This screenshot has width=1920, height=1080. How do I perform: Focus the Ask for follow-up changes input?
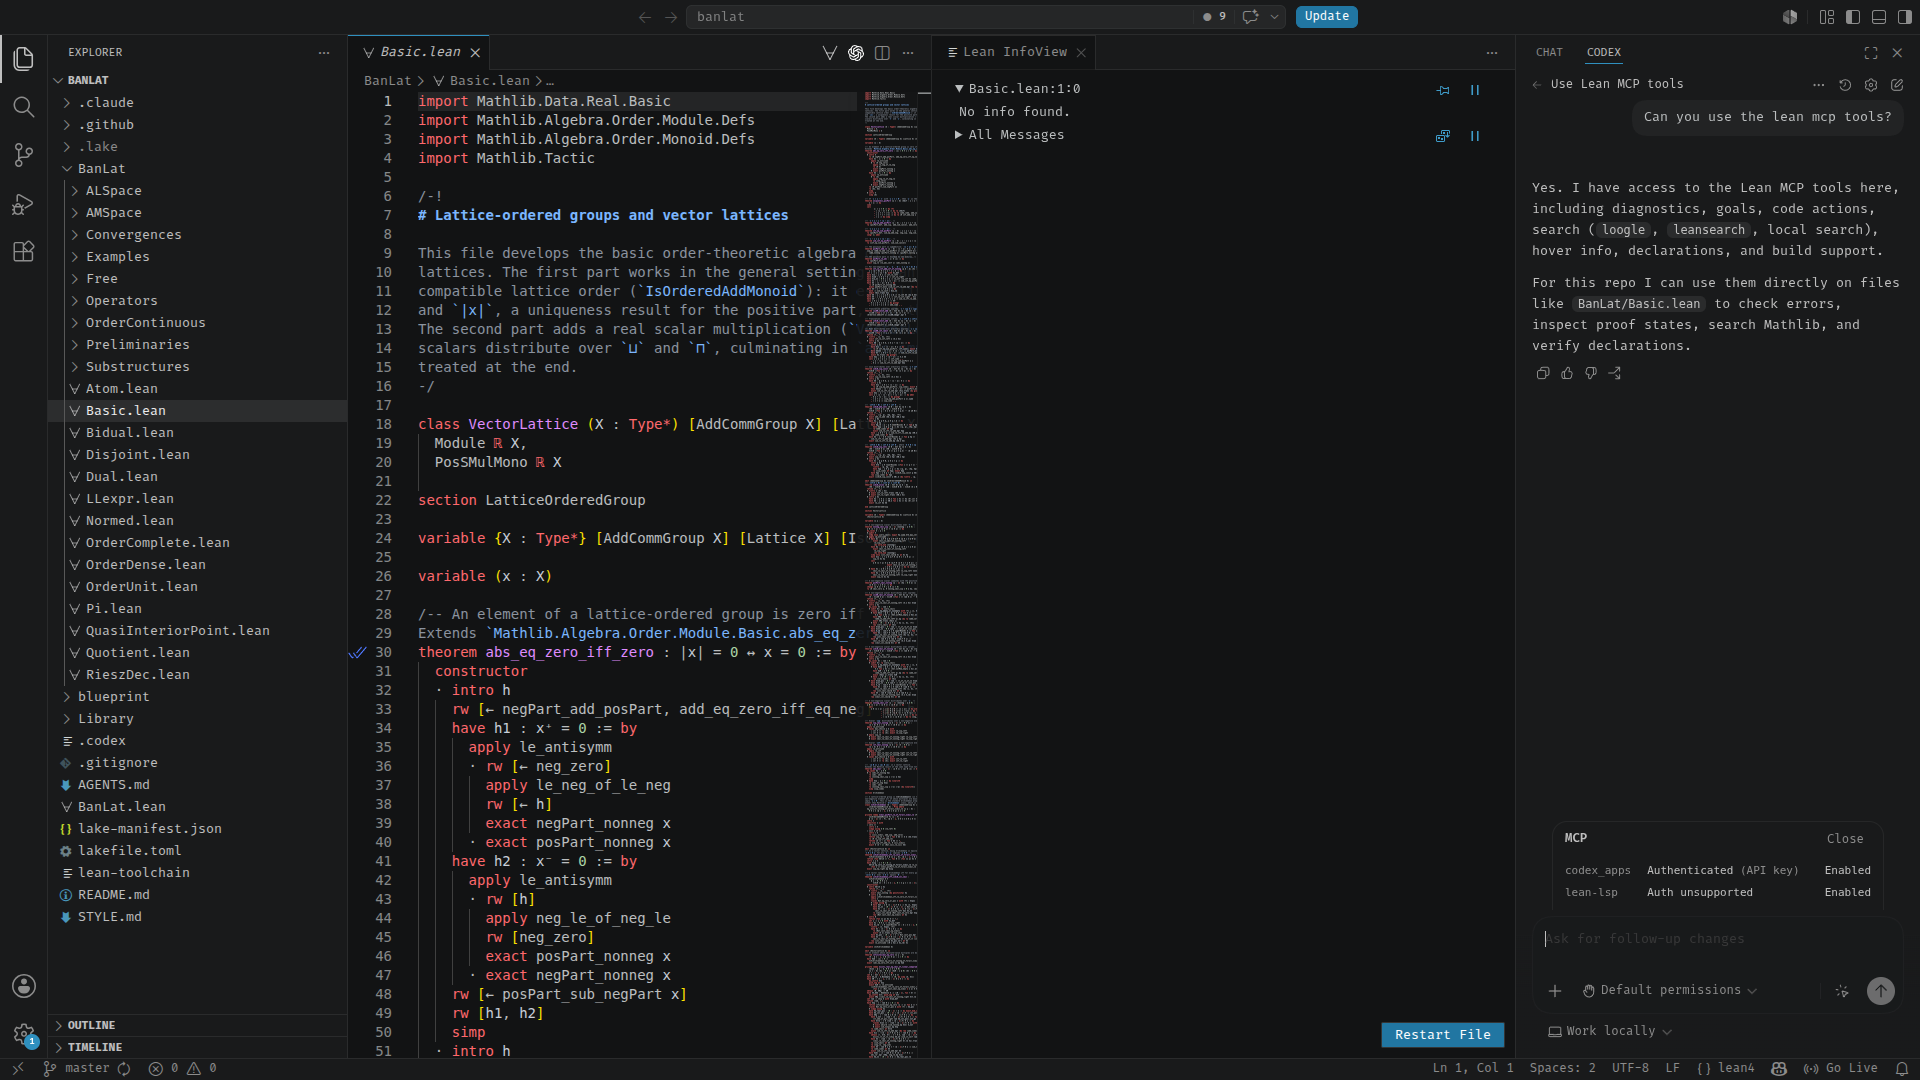[1717, 940]
